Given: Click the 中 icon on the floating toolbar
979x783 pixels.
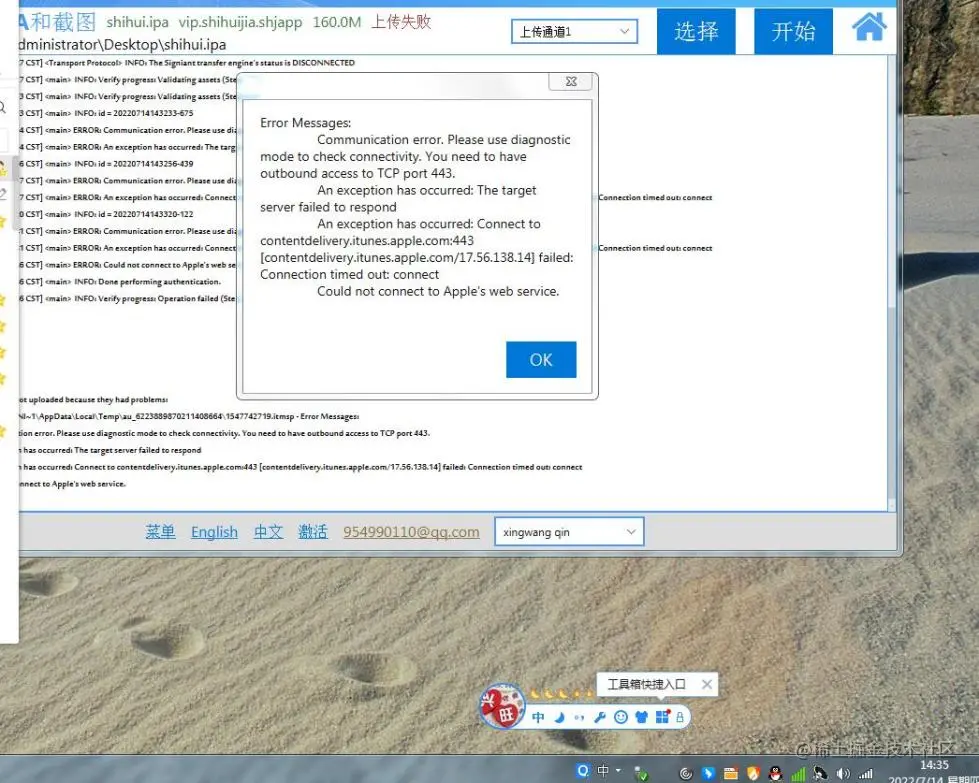Looking at the screenshot, I should tap(538, 717).
